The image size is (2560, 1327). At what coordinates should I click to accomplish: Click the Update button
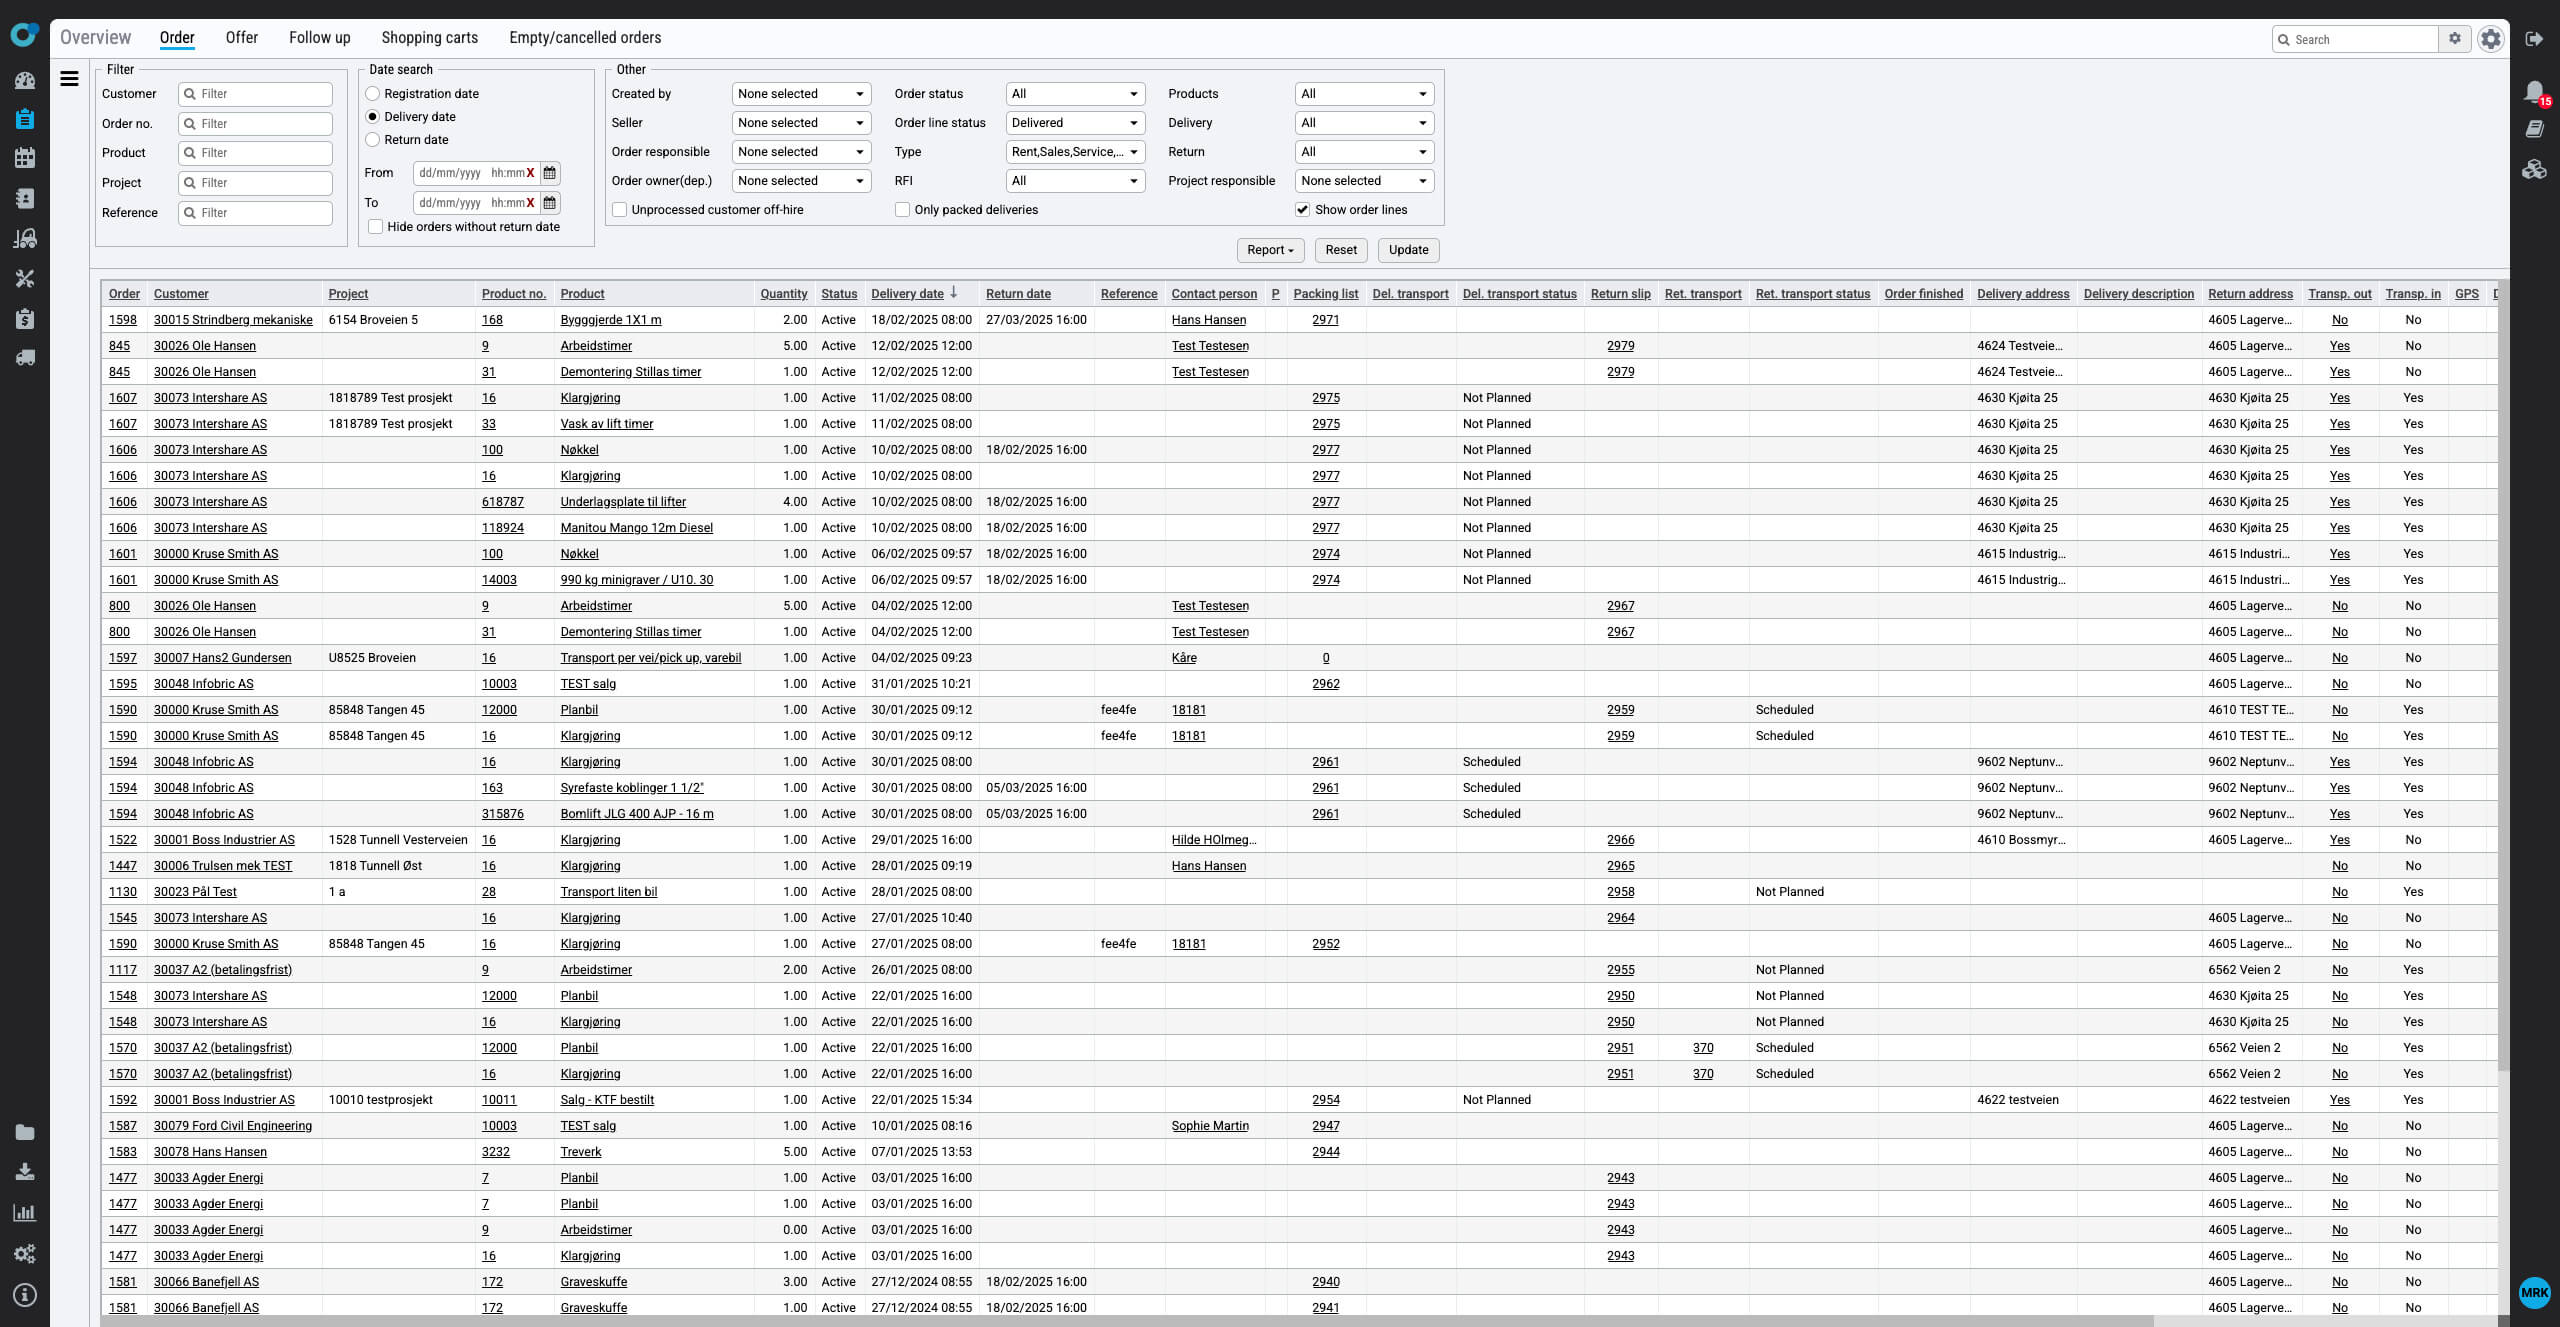pos(1408,250)
